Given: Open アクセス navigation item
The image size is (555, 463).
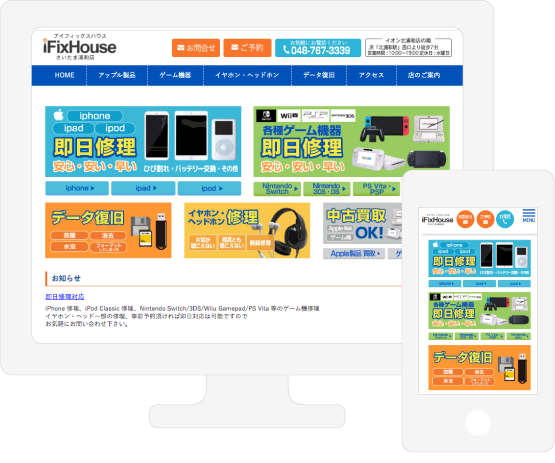Looking at the screenshot, I should [x=371, y=75].
